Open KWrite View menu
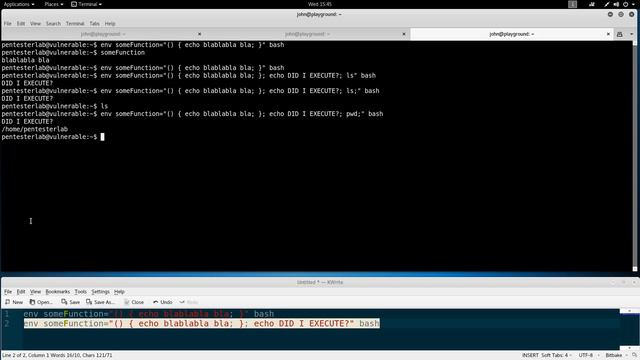The image size is (640, 360). [x=36, y=292]
